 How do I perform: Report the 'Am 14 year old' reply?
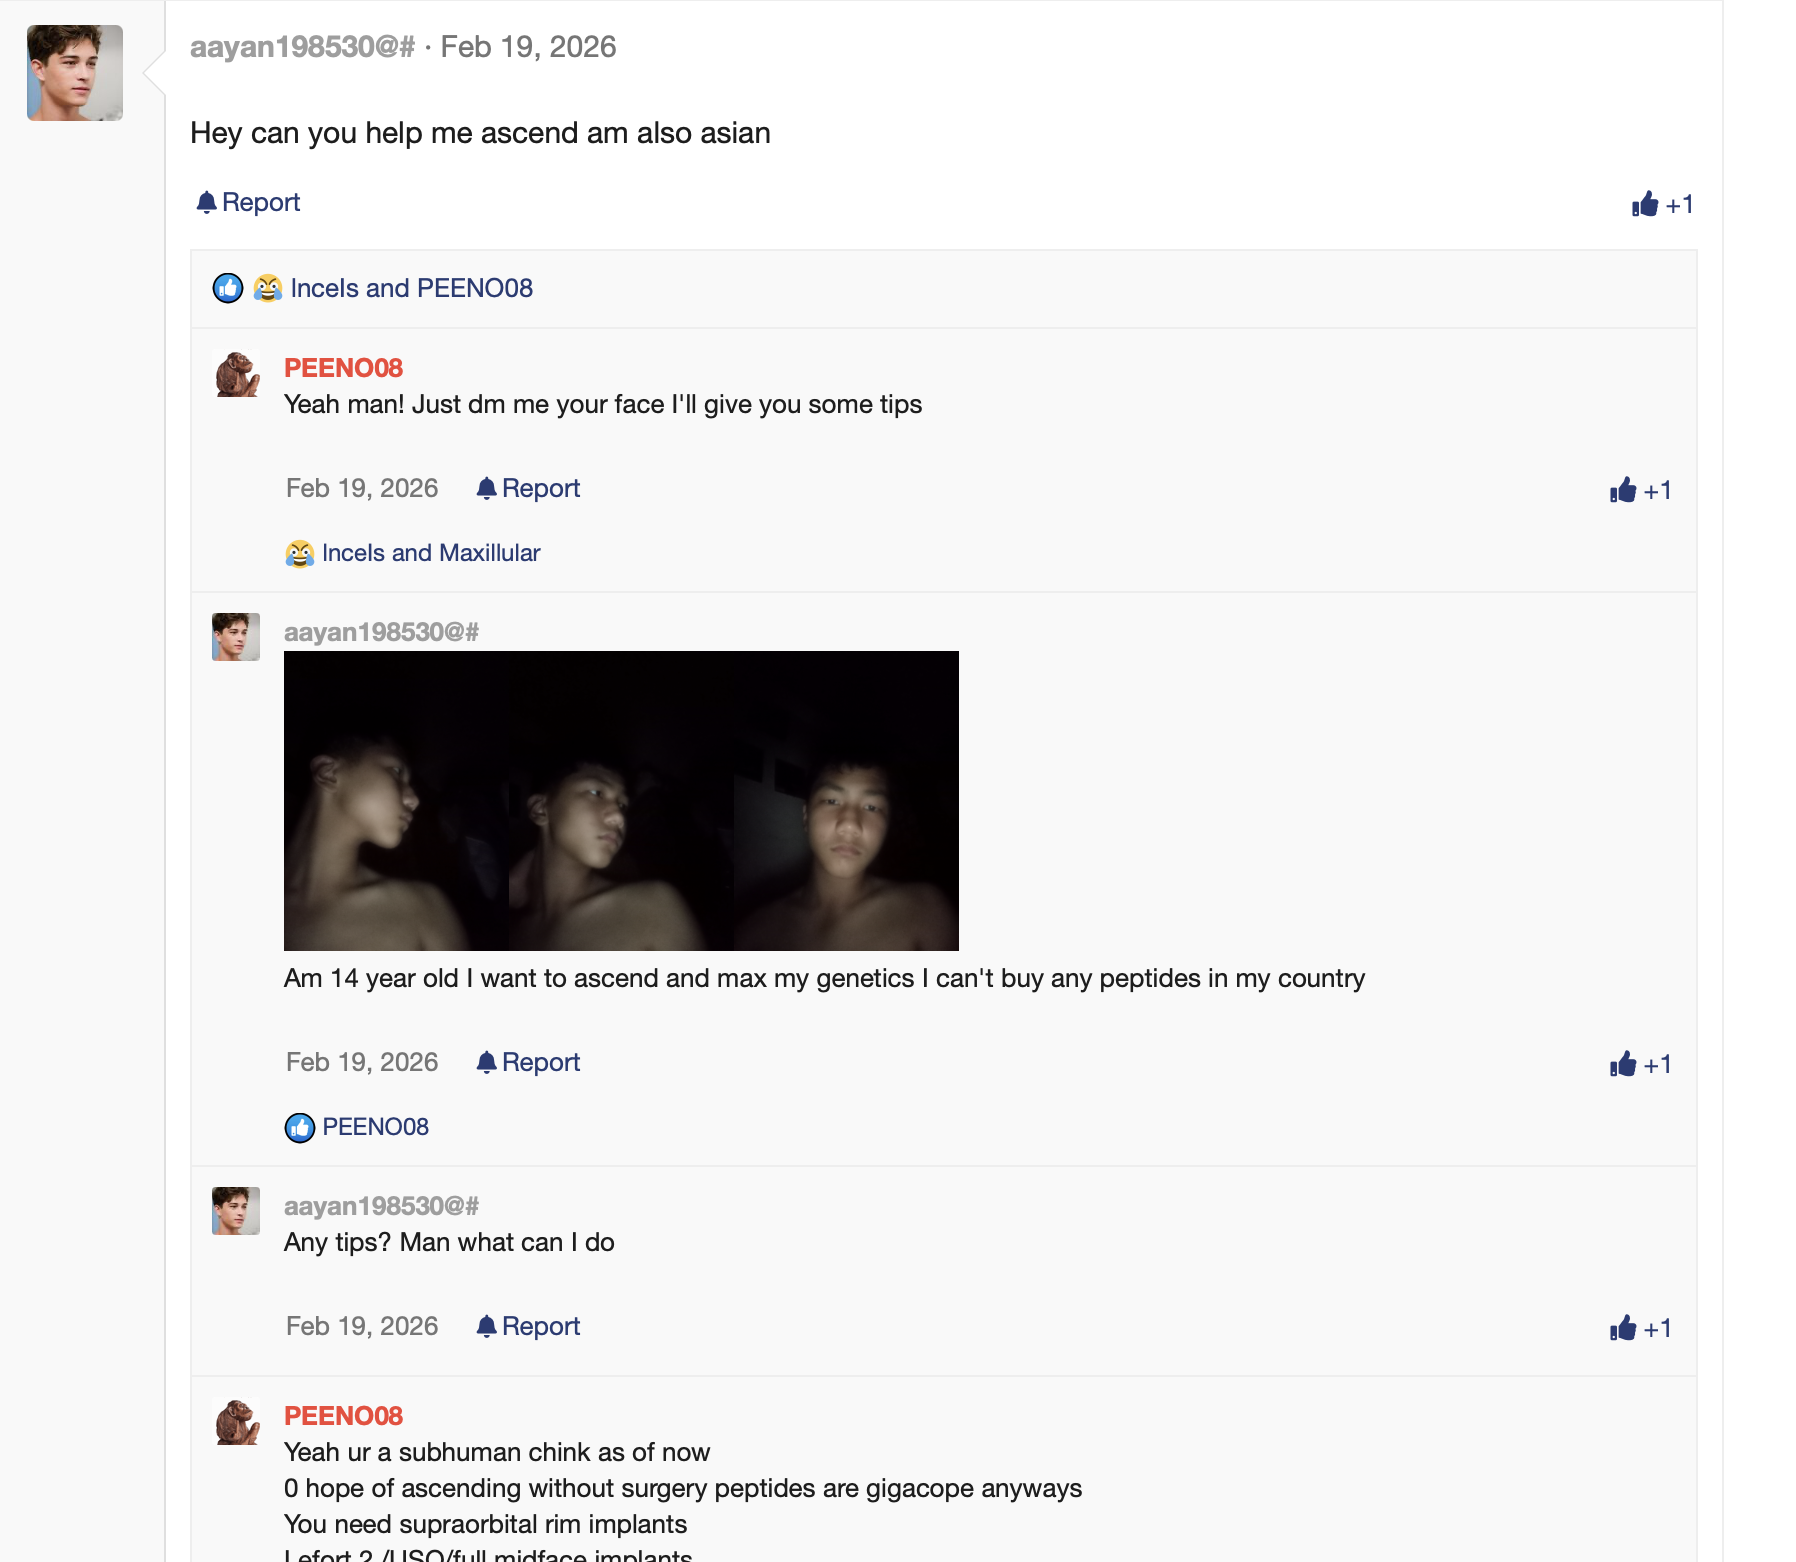click(529, 1062)
